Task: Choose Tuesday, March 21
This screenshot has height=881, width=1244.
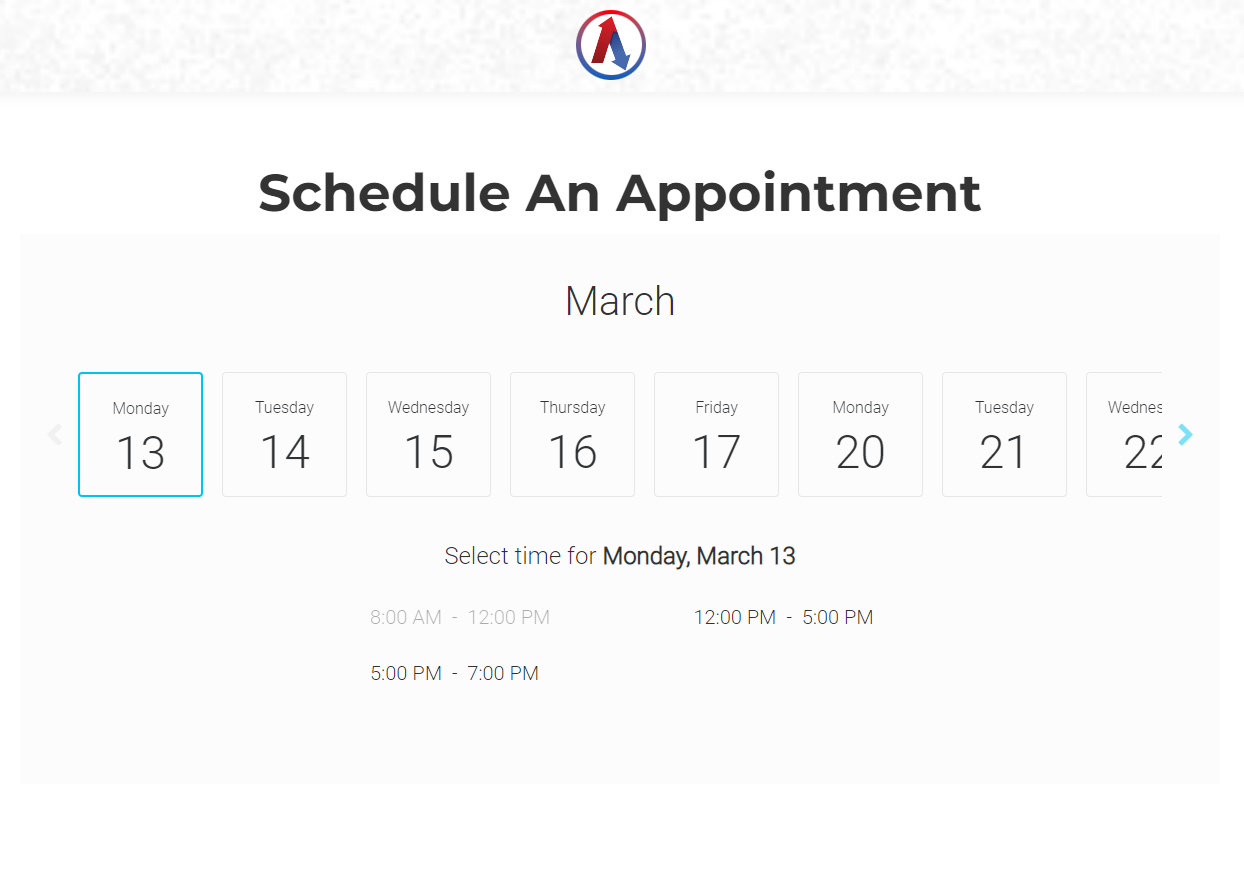Action: [x=1004, y=434]
